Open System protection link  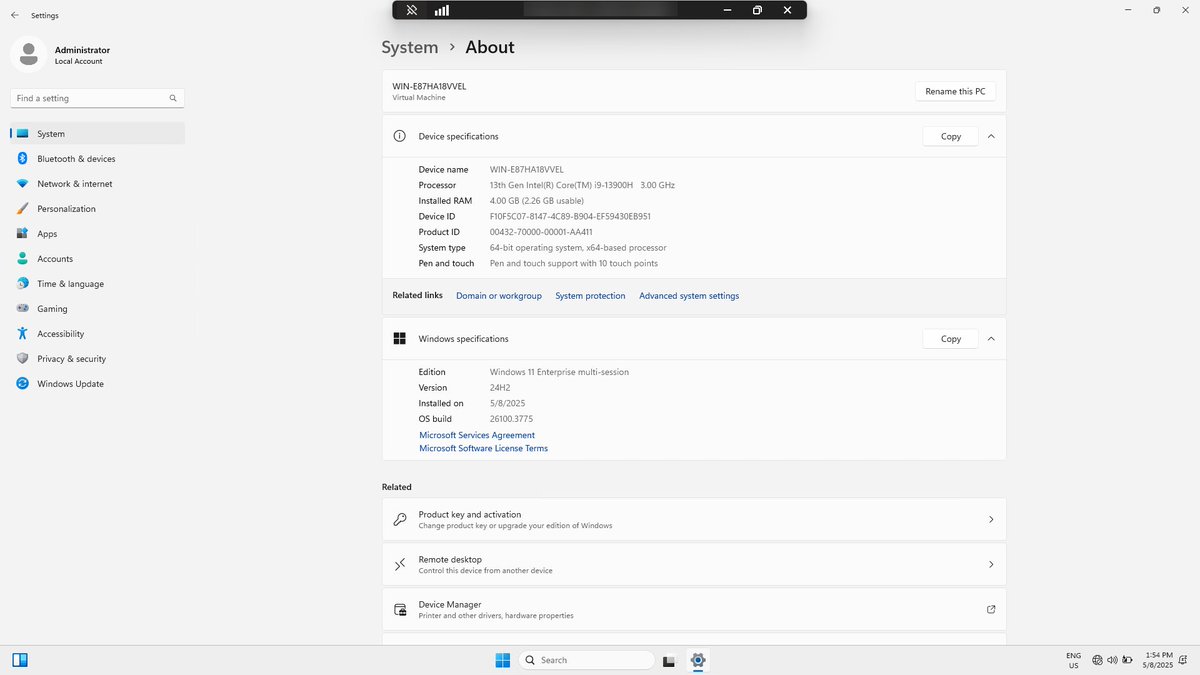click(590, 296)
